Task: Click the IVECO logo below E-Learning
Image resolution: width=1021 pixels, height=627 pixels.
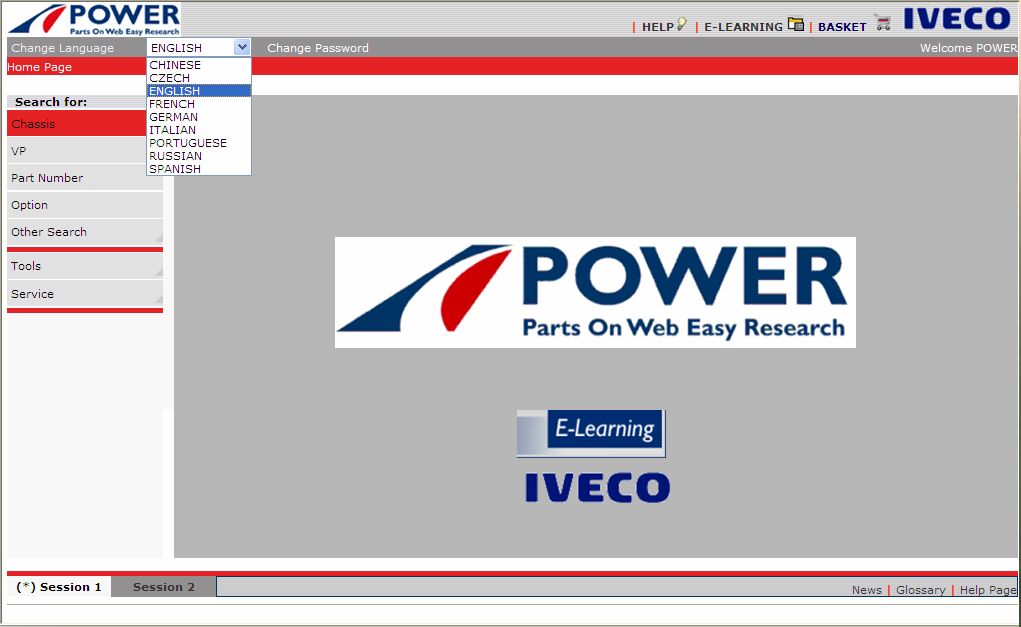Action: 597,488
